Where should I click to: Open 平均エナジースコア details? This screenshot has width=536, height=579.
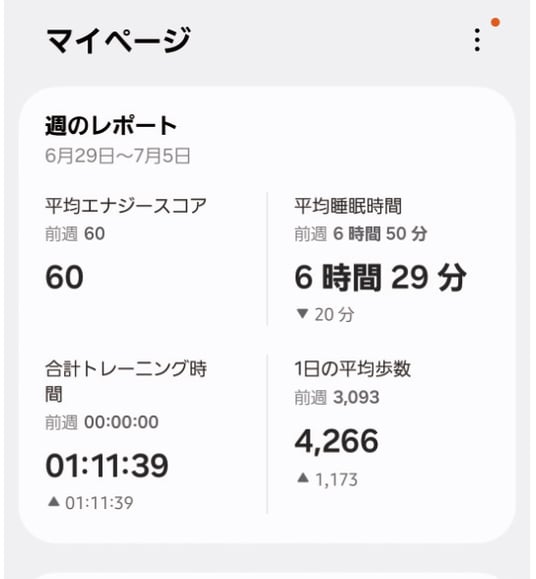[x=126, y=206]
